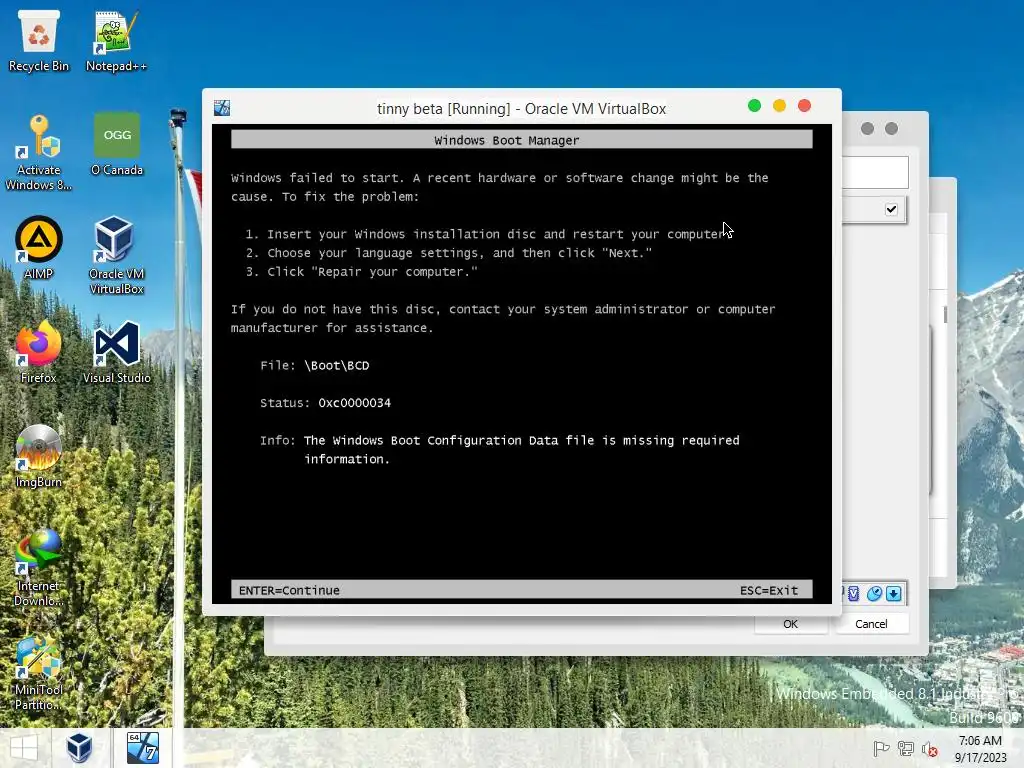The width and height of the screenshot is (1024, 768).
Task: Click the muted volume tray icon
Action: click(x=929, y=748)
